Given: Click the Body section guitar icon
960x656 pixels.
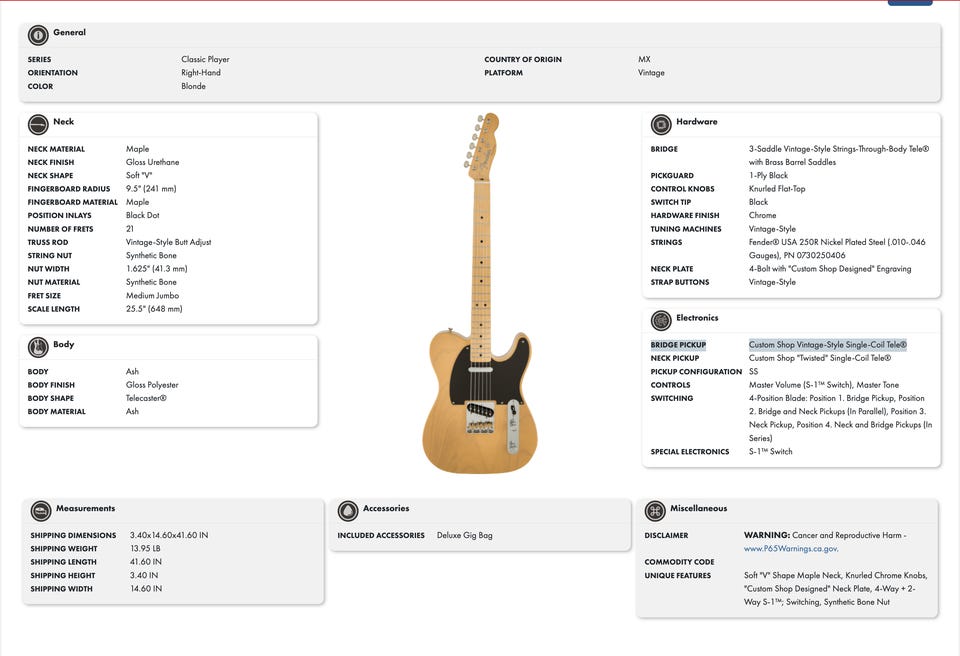Looking at the screenshot, I should coord(38,347).
